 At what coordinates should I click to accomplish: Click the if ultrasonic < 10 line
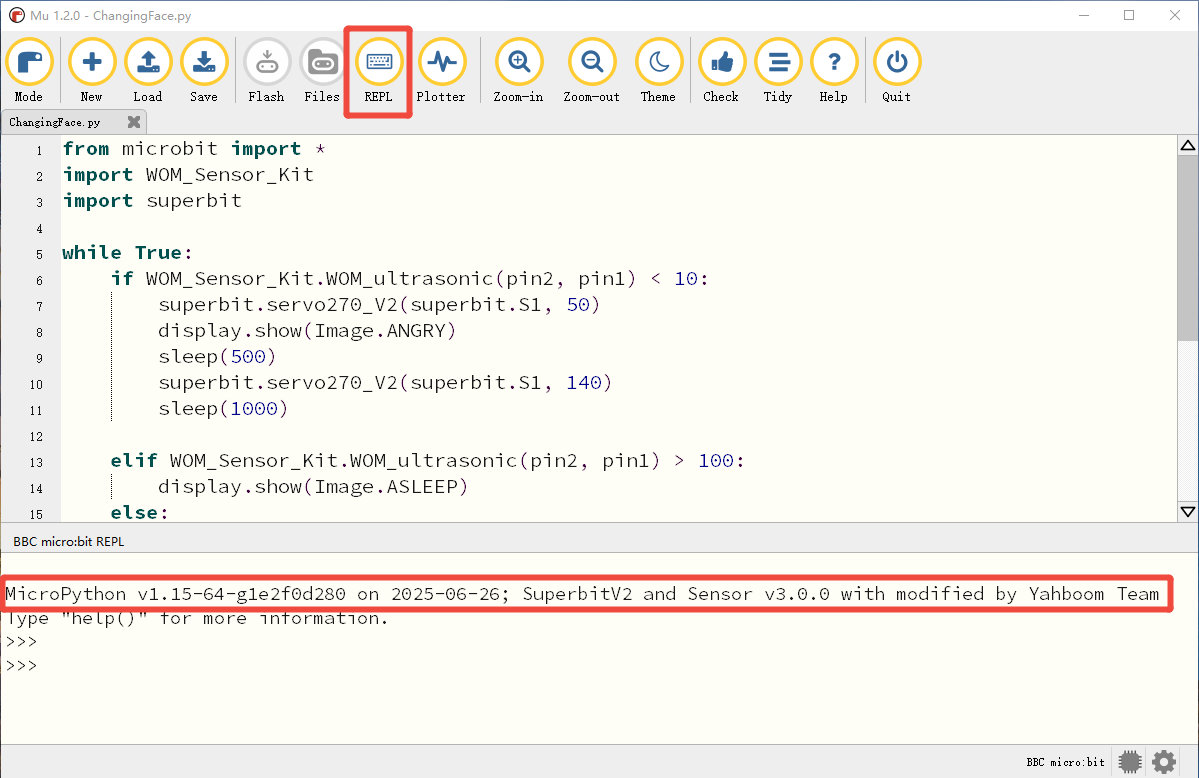point(410,278)
